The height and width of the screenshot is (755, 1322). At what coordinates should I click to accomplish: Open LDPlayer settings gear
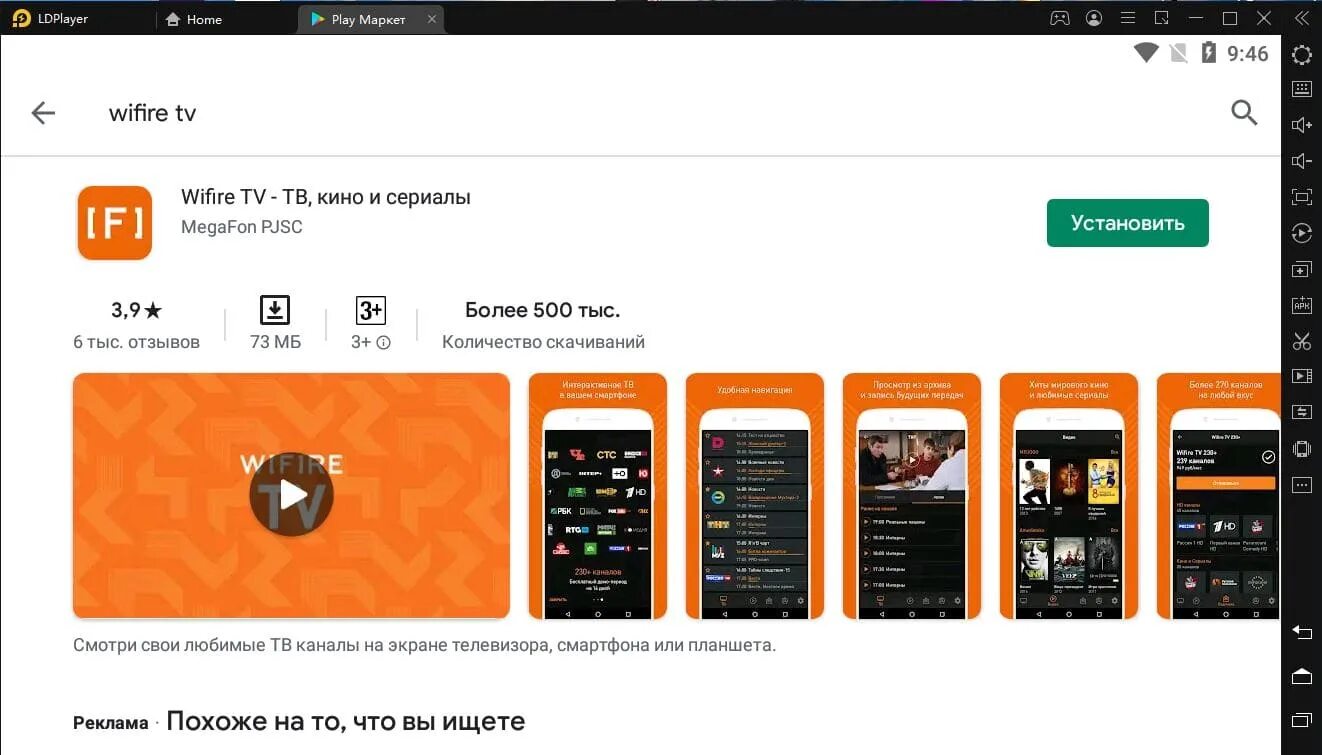coord(1301,55)
